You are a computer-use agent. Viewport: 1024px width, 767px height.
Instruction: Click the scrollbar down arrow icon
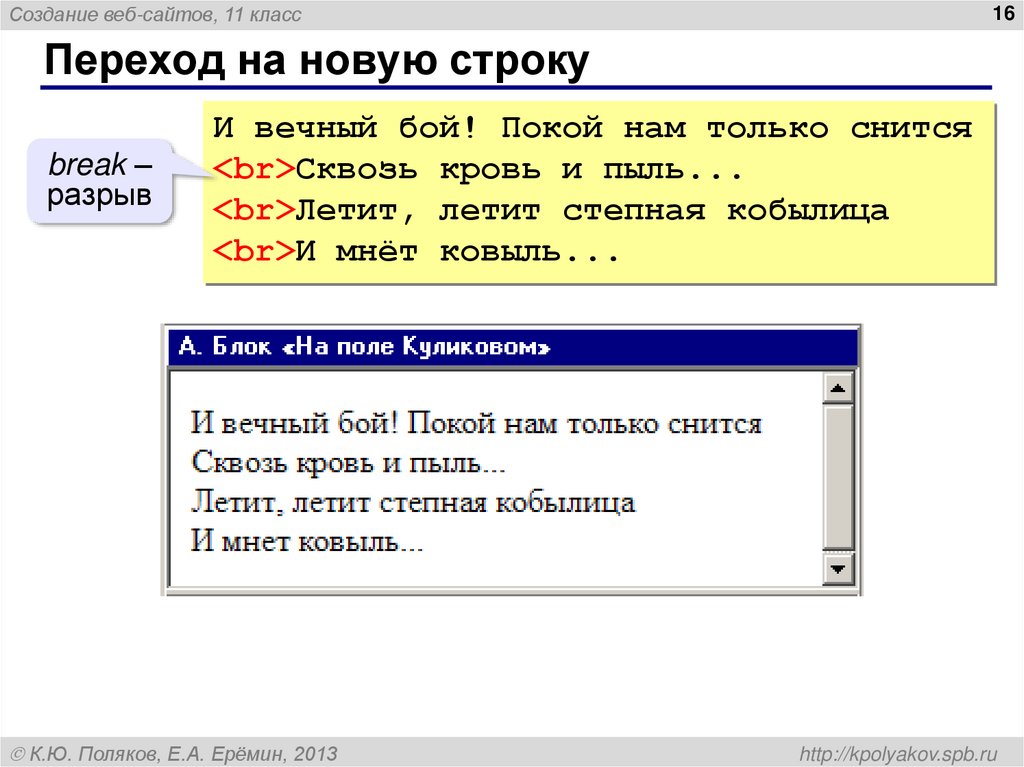838,572
